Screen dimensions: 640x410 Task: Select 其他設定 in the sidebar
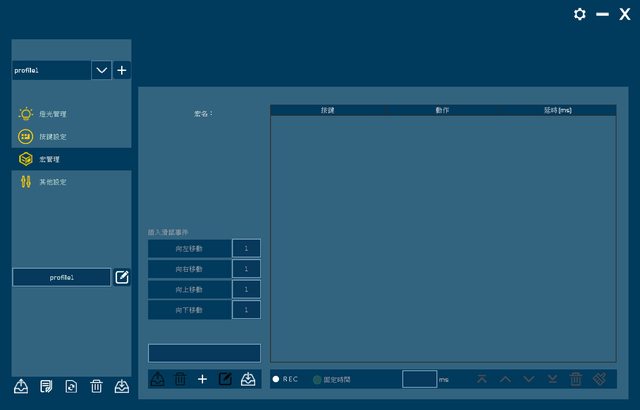52,183
